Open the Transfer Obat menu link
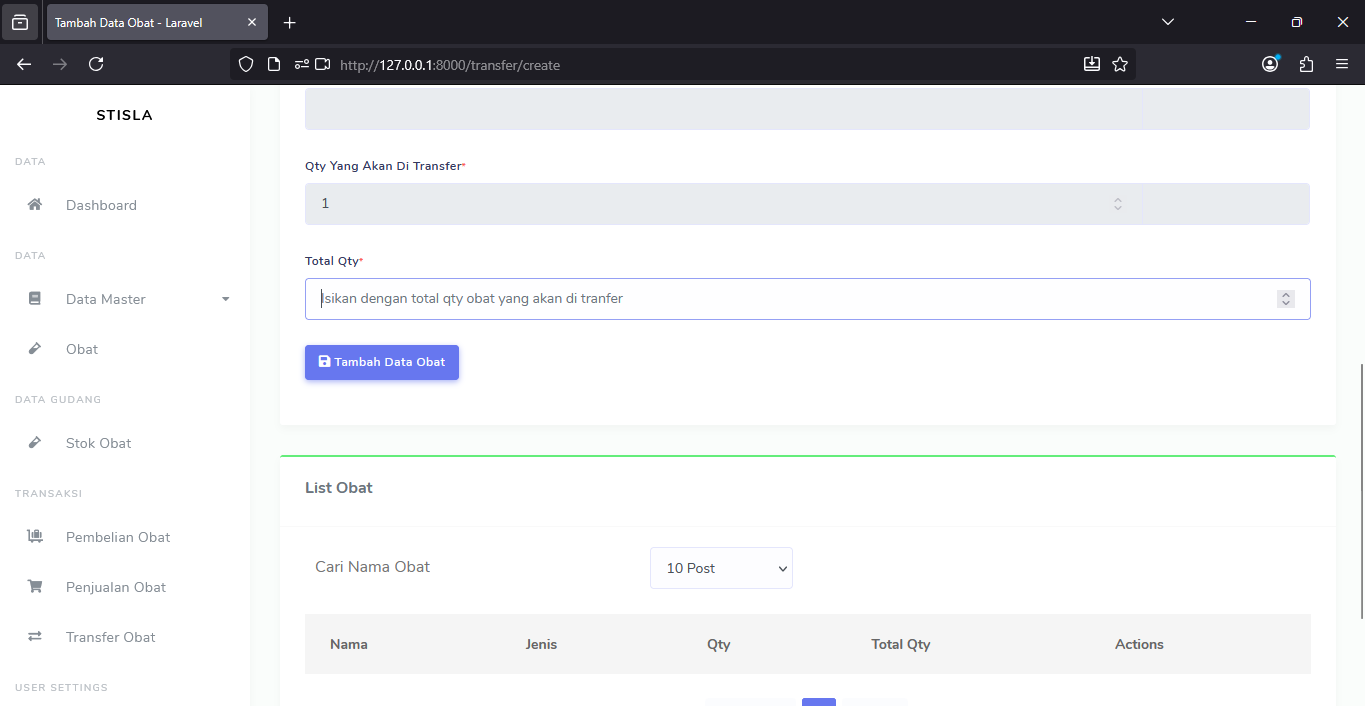This screenshot has height=706, width=1365. pyautogui.click(x=110, y=637)
